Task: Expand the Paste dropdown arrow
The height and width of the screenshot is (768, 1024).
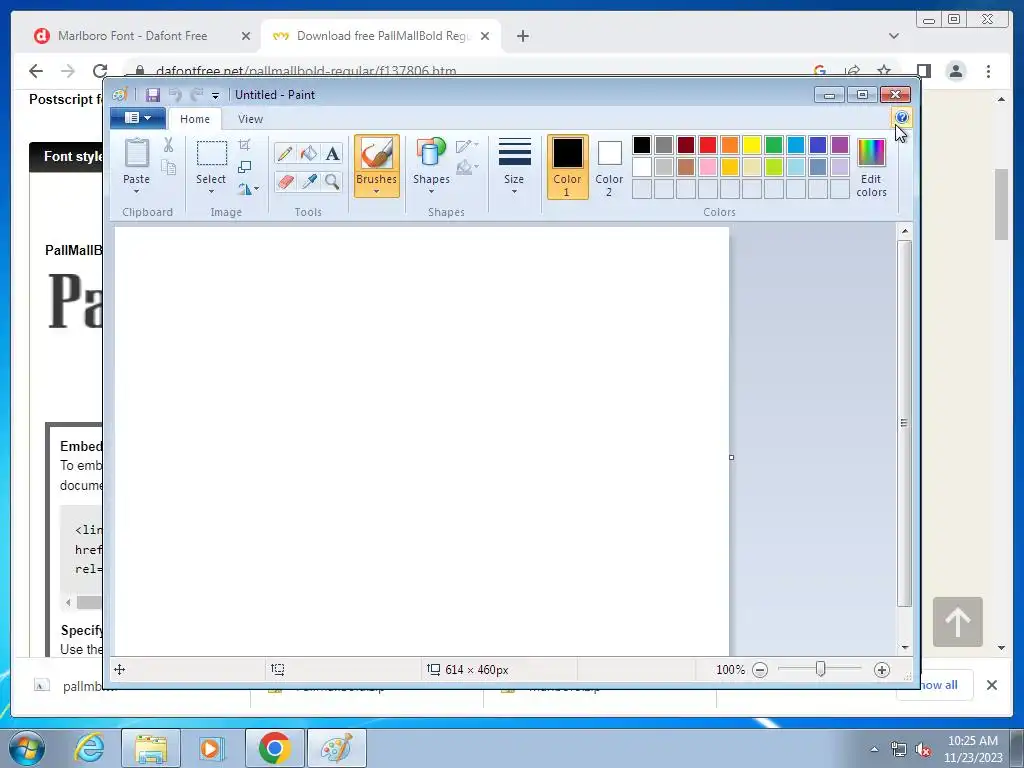Action: 136,191
